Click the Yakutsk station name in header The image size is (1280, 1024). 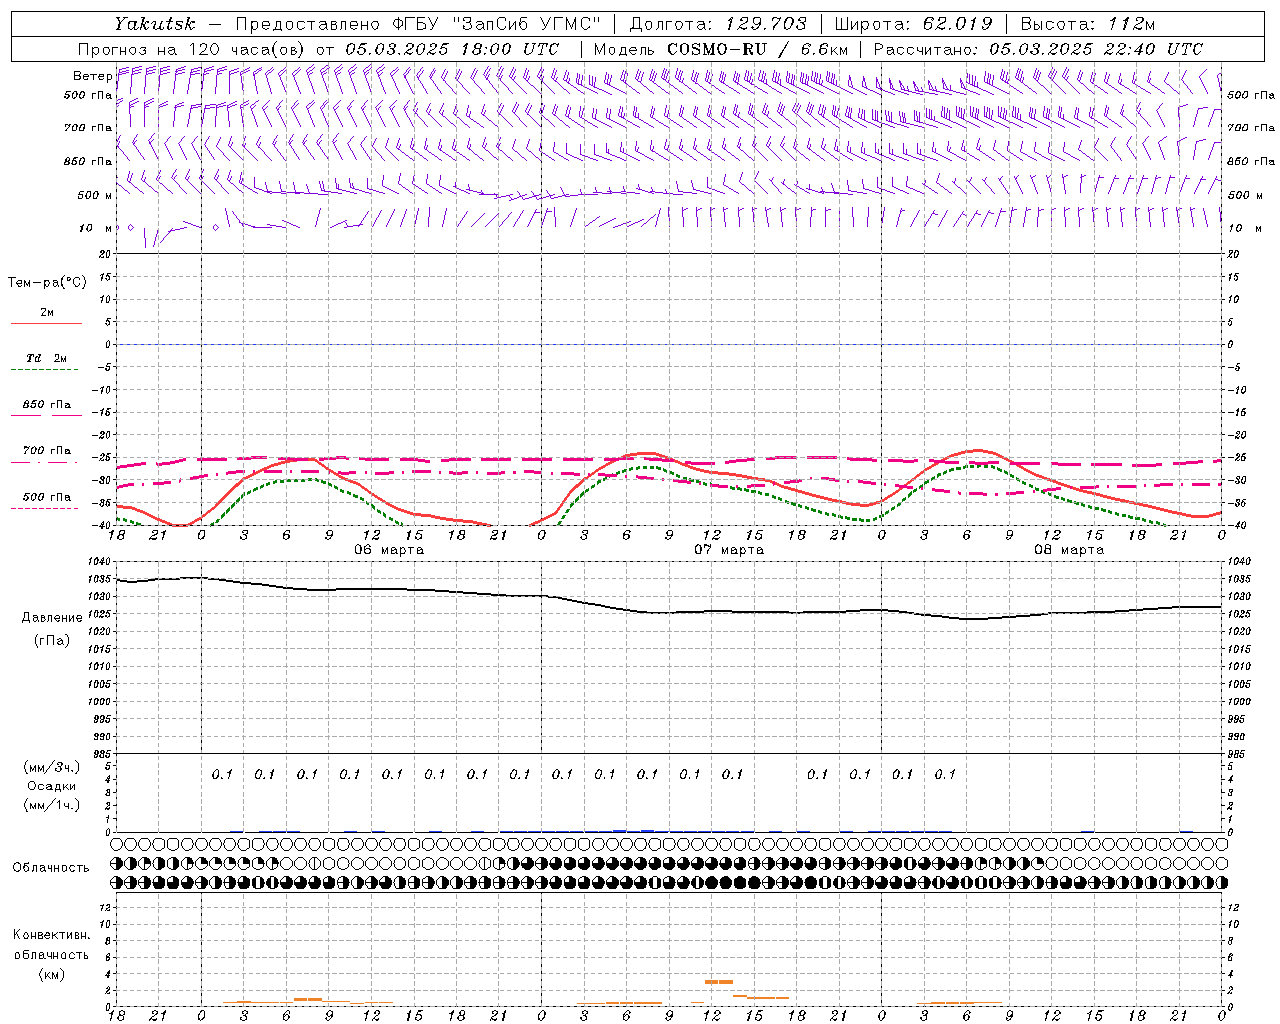coord(154,24)
